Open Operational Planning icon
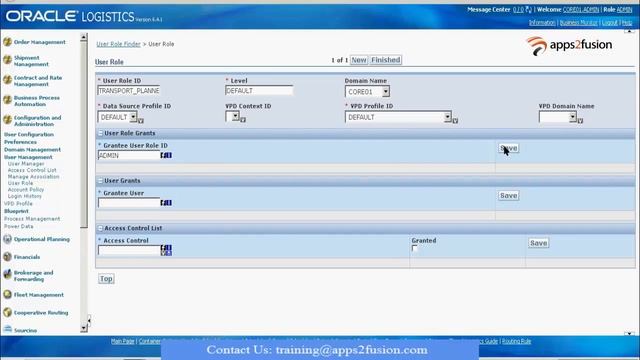640x360 pixels. [x=7, y=239]
